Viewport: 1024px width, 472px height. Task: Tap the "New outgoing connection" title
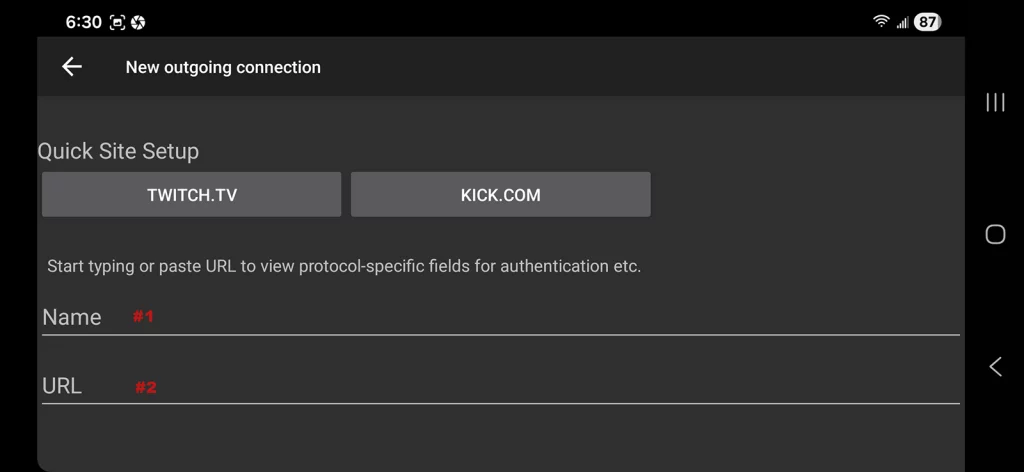[223, 67]
